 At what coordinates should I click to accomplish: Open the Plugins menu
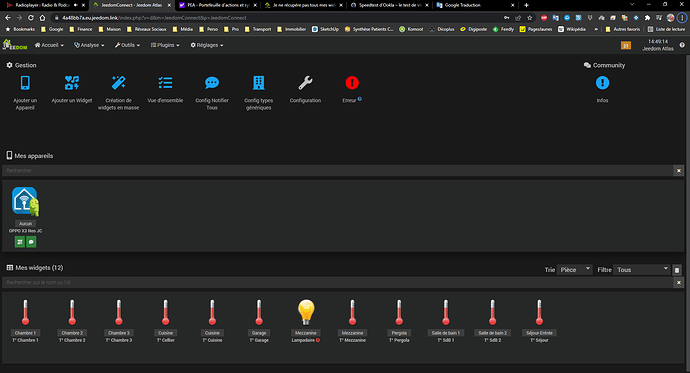click(165, 45)
